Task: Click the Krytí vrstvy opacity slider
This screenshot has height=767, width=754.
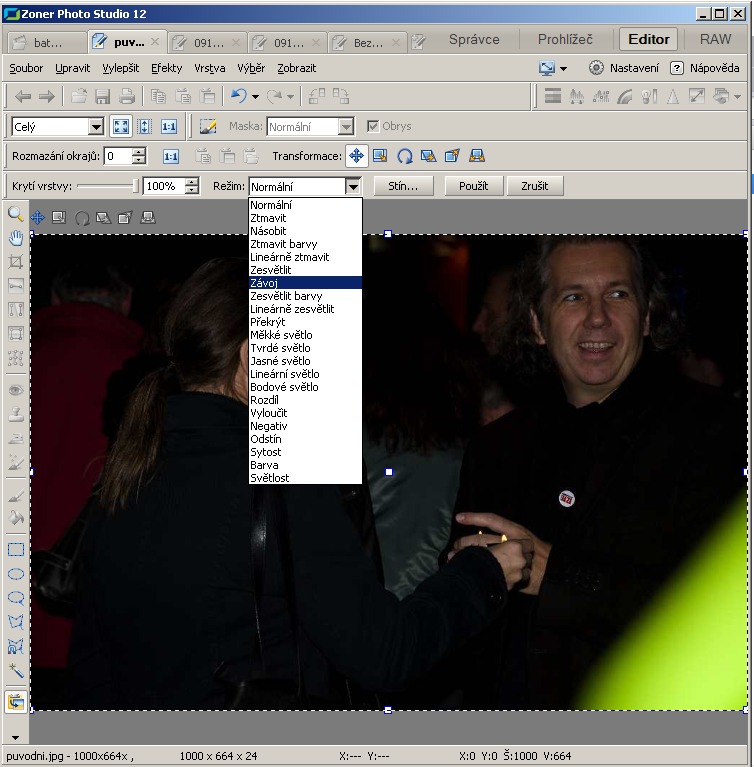Action: coord(108,186)
